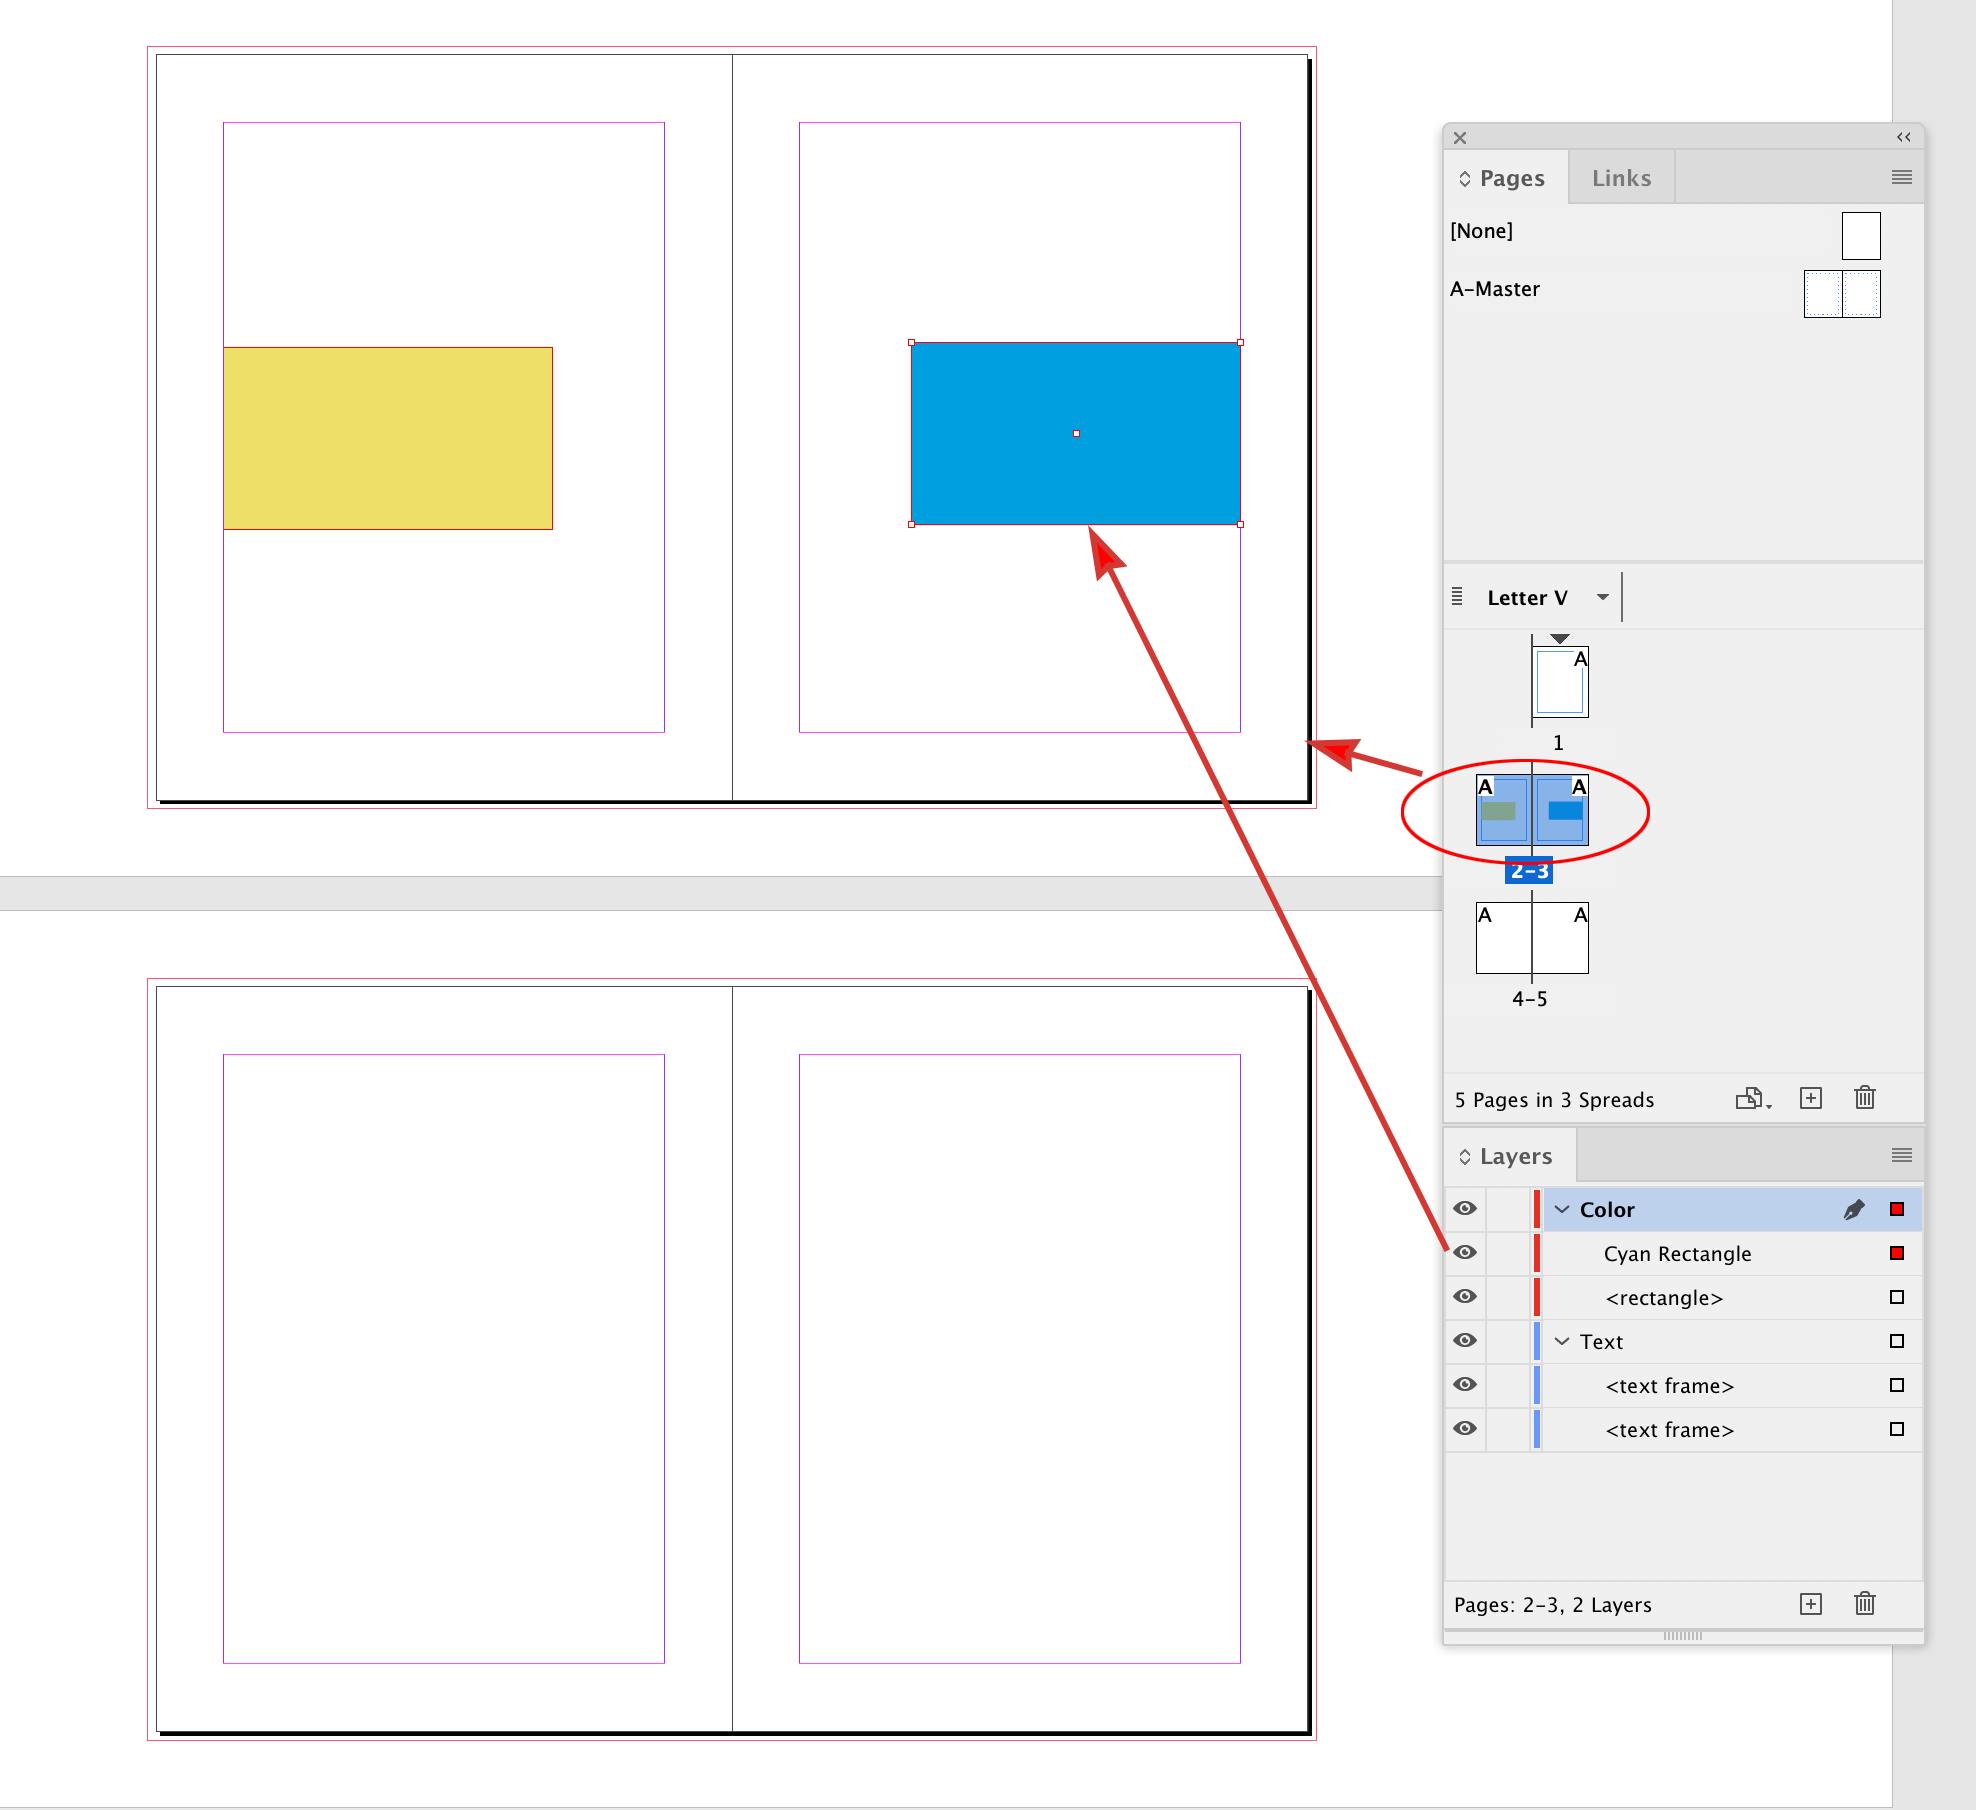Create a new layer in the Layers panel

click(x=1810, y=1604)
